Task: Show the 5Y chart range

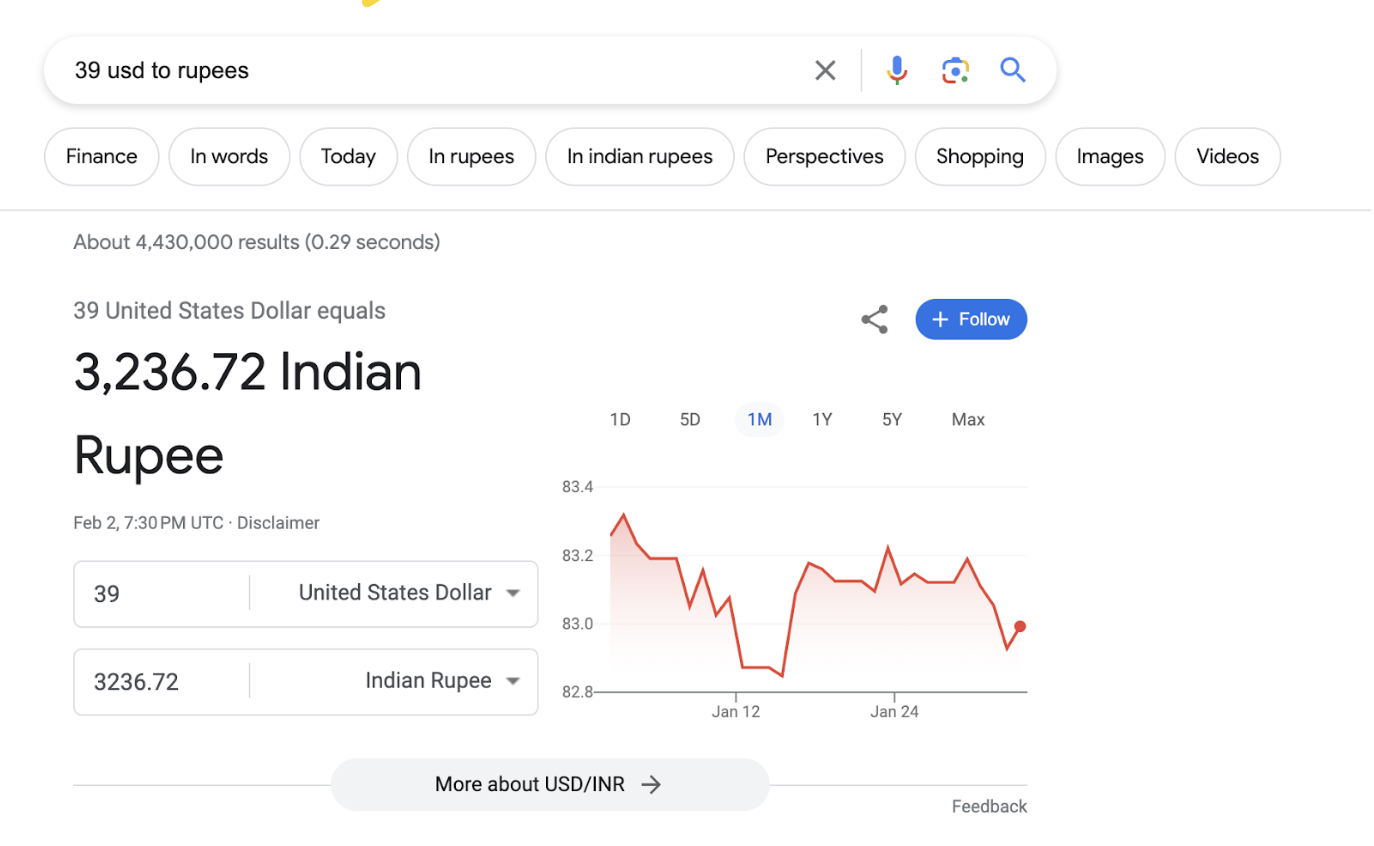Action: coord(892,420)
